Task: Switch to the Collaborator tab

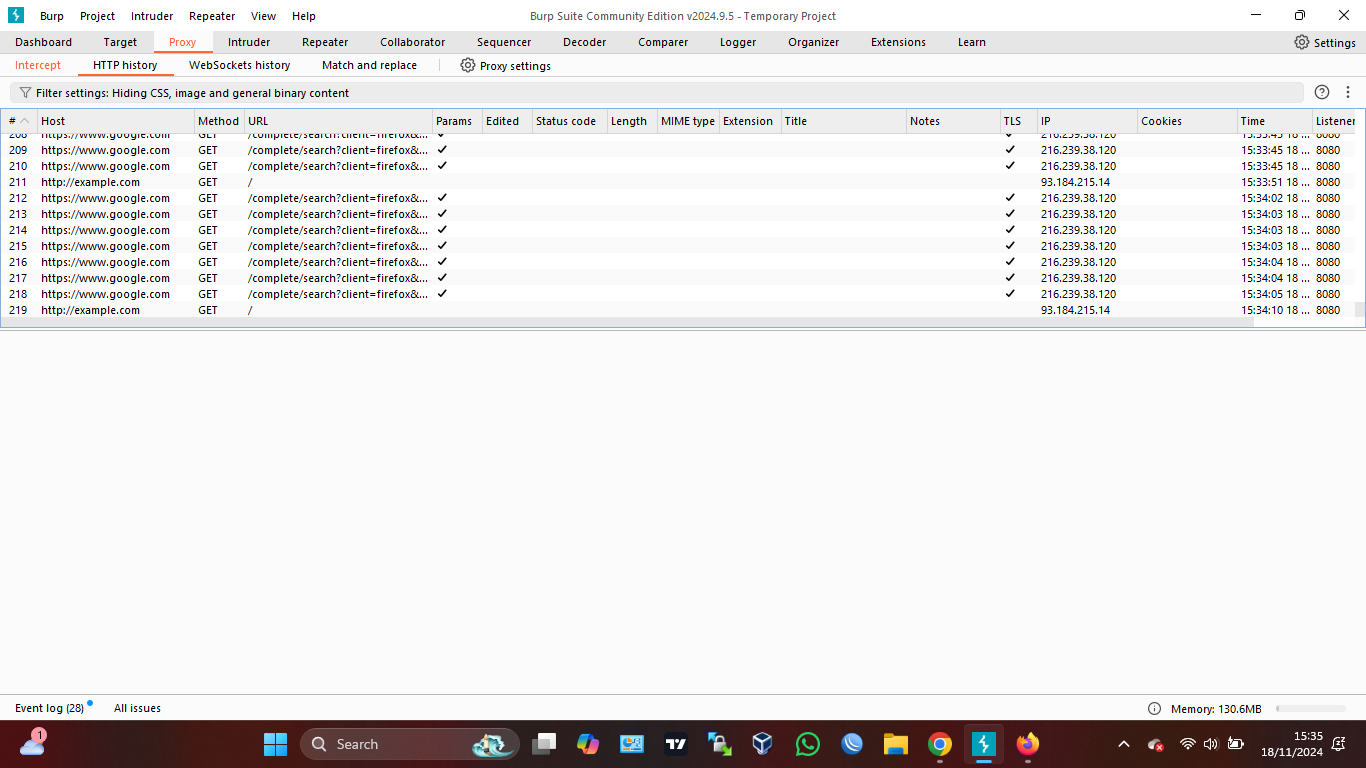Action: click(x=413, y=42)
